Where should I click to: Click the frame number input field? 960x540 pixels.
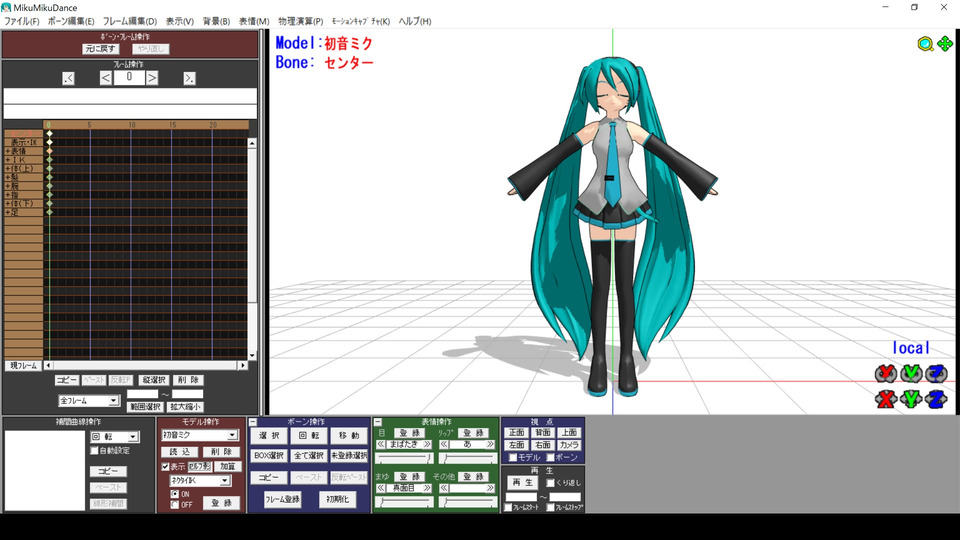pos(129,77)
